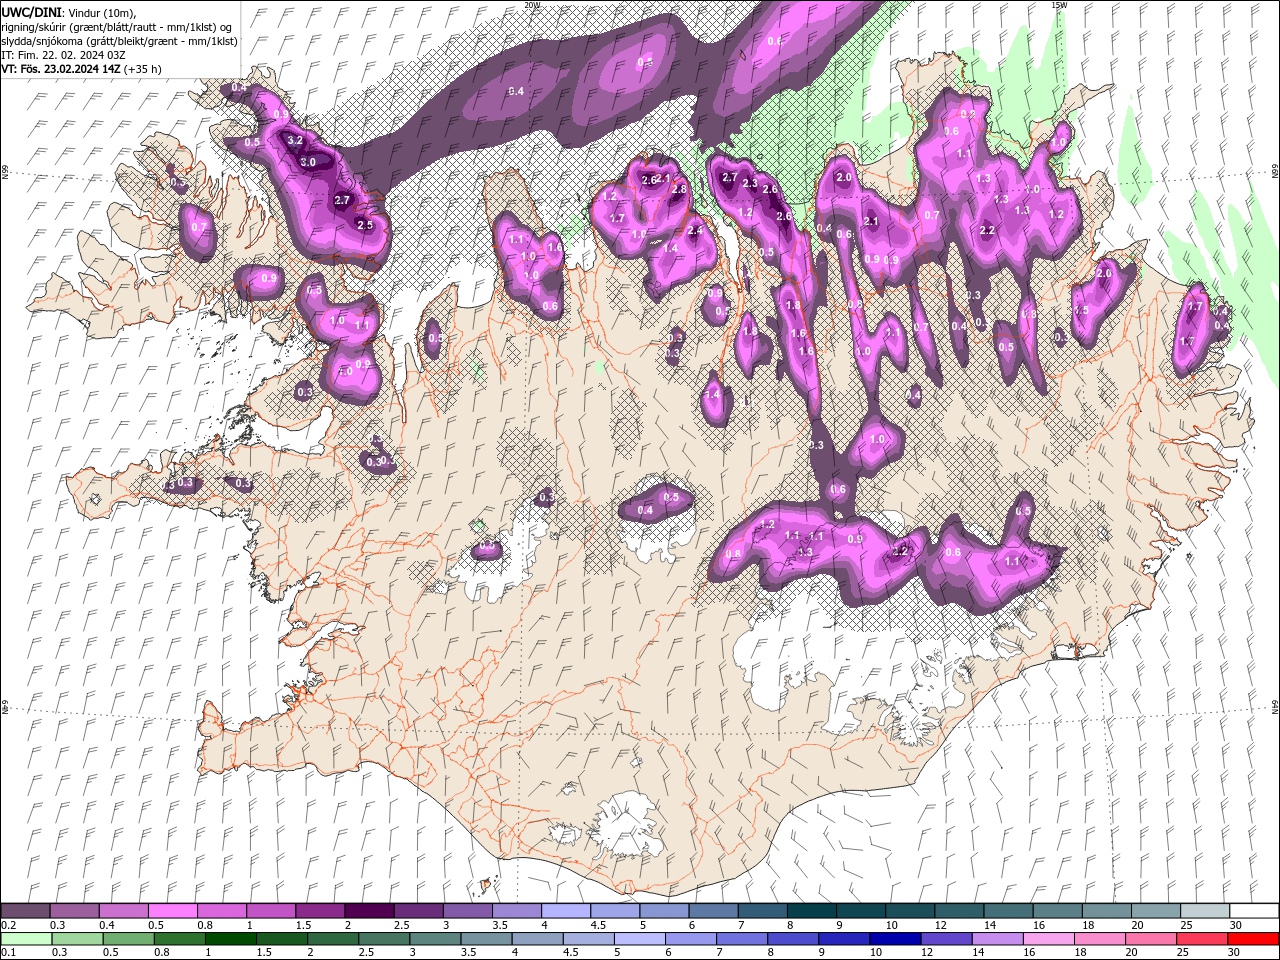Pick upper scale violet swatch at 3
Screen dimensions: 1280x960
click(x=467, y=911)
